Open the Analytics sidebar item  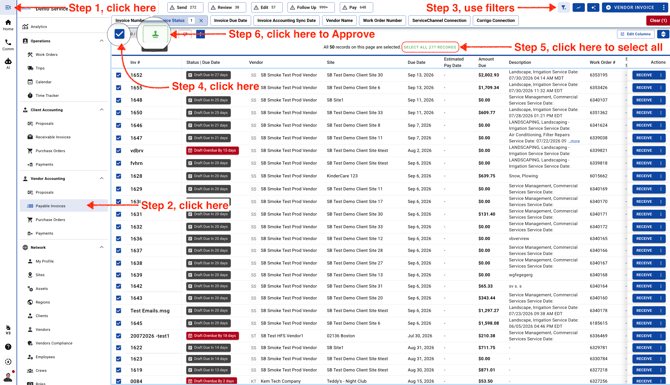[x=39, y=26]
